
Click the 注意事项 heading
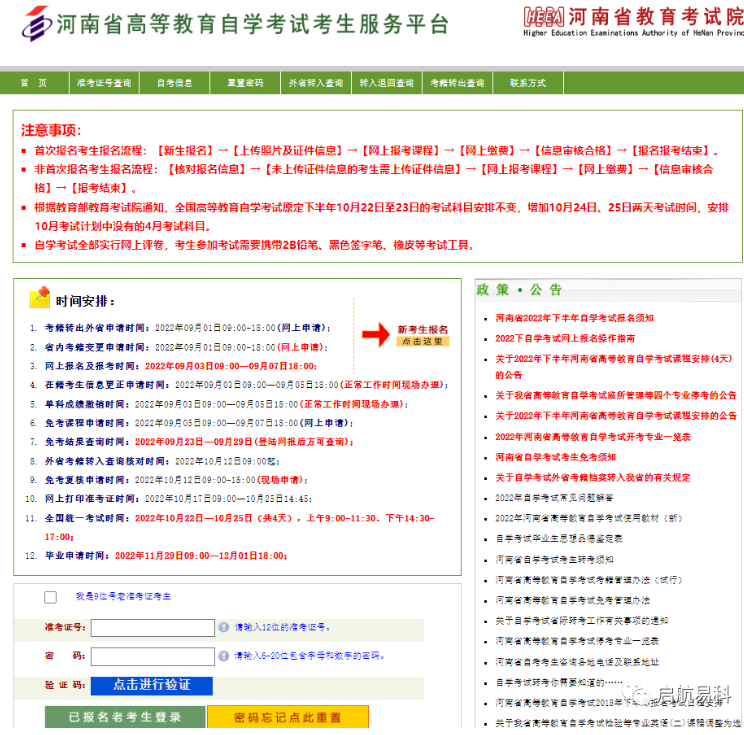pyautogui.click(x=51, y=130)
